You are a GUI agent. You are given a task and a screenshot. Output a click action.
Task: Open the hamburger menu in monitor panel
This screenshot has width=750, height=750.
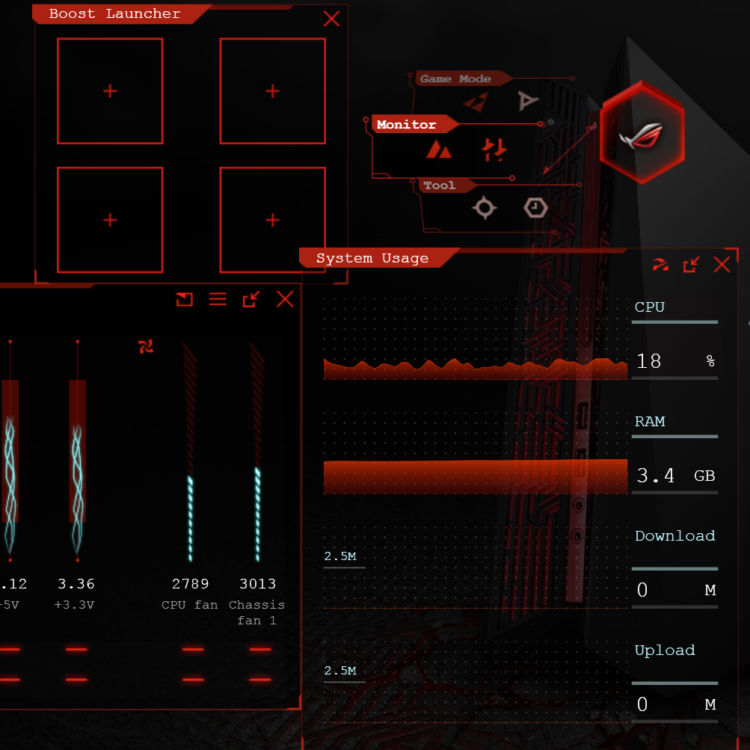217,299
